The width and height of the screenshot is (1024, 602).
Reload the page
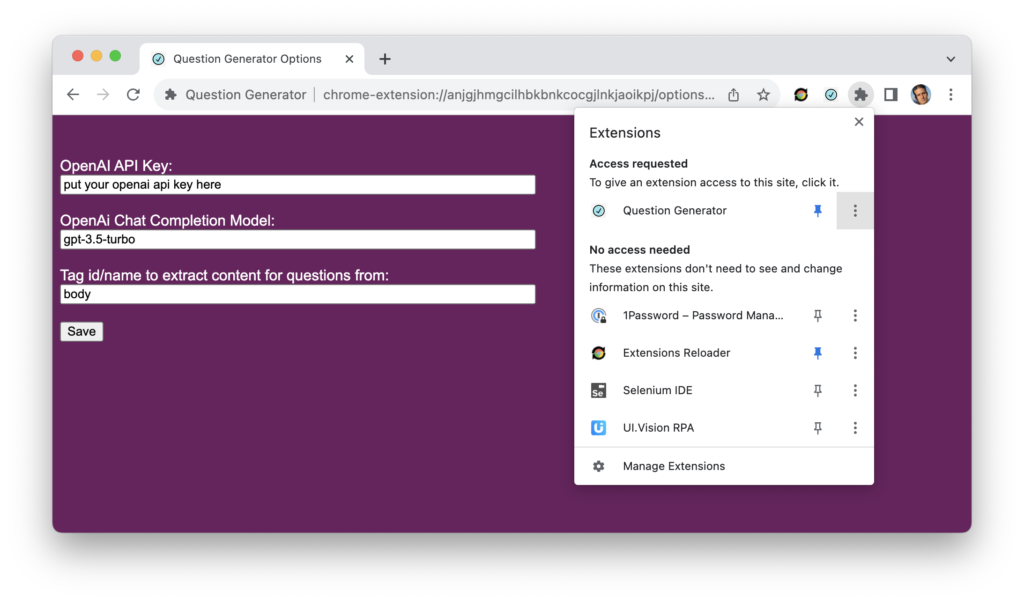click(133, 95)
